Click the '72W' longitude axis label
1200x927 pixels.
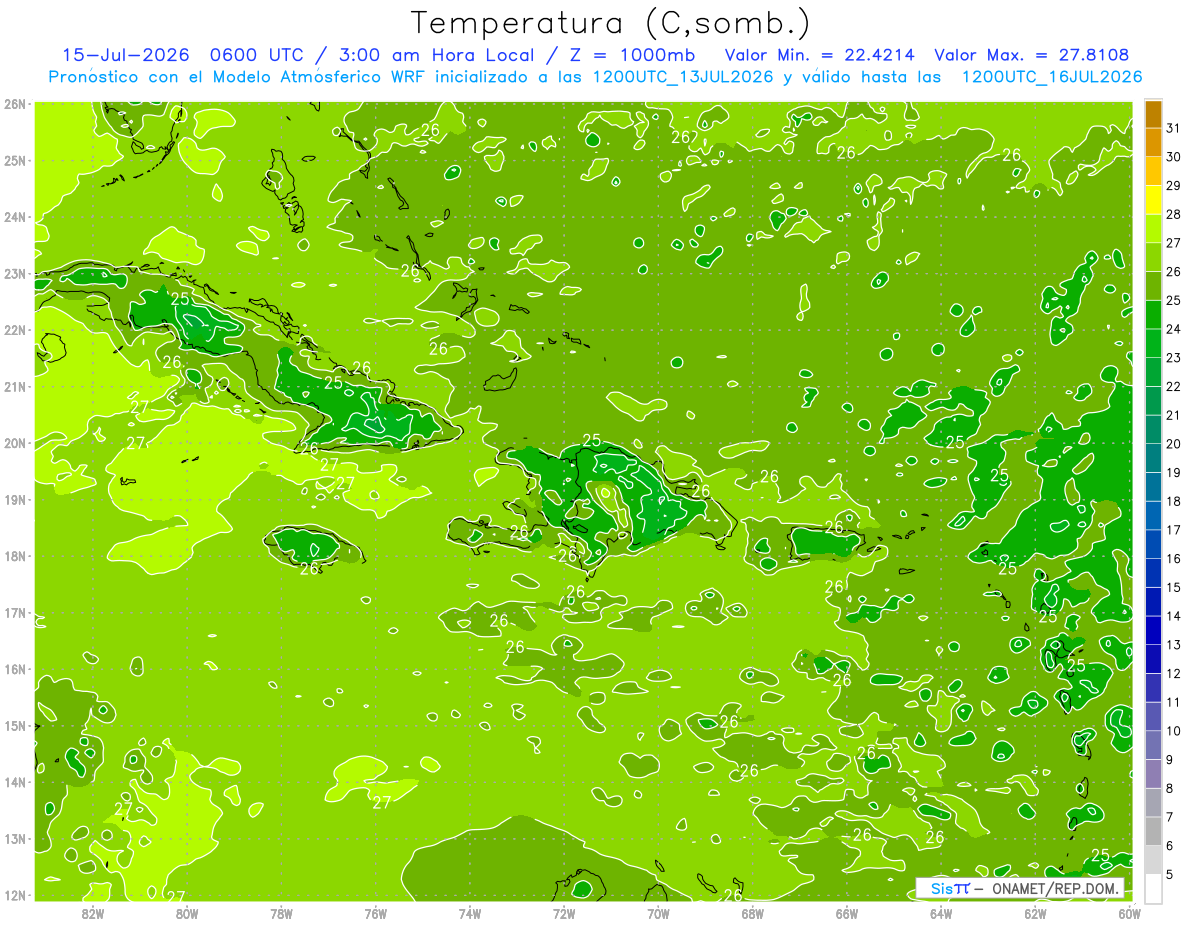pyautogui.click(x=564, y=913)
